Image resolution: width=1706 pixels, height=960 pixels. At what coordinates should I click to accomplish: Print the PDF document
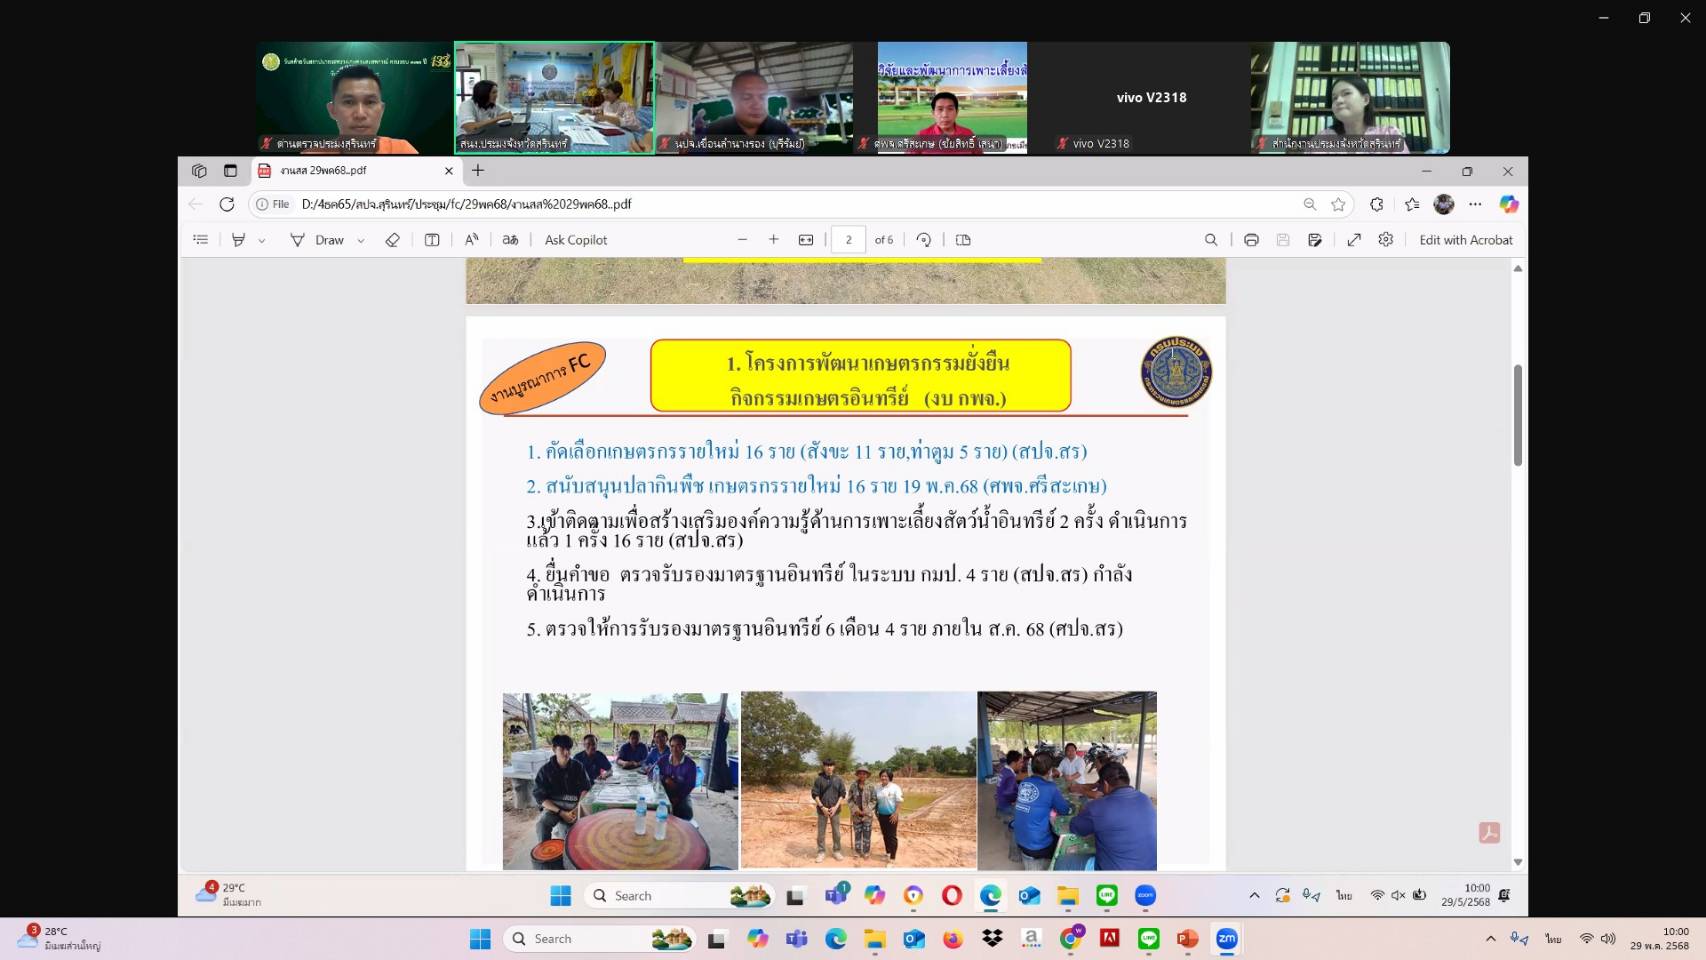(1251, 240)
